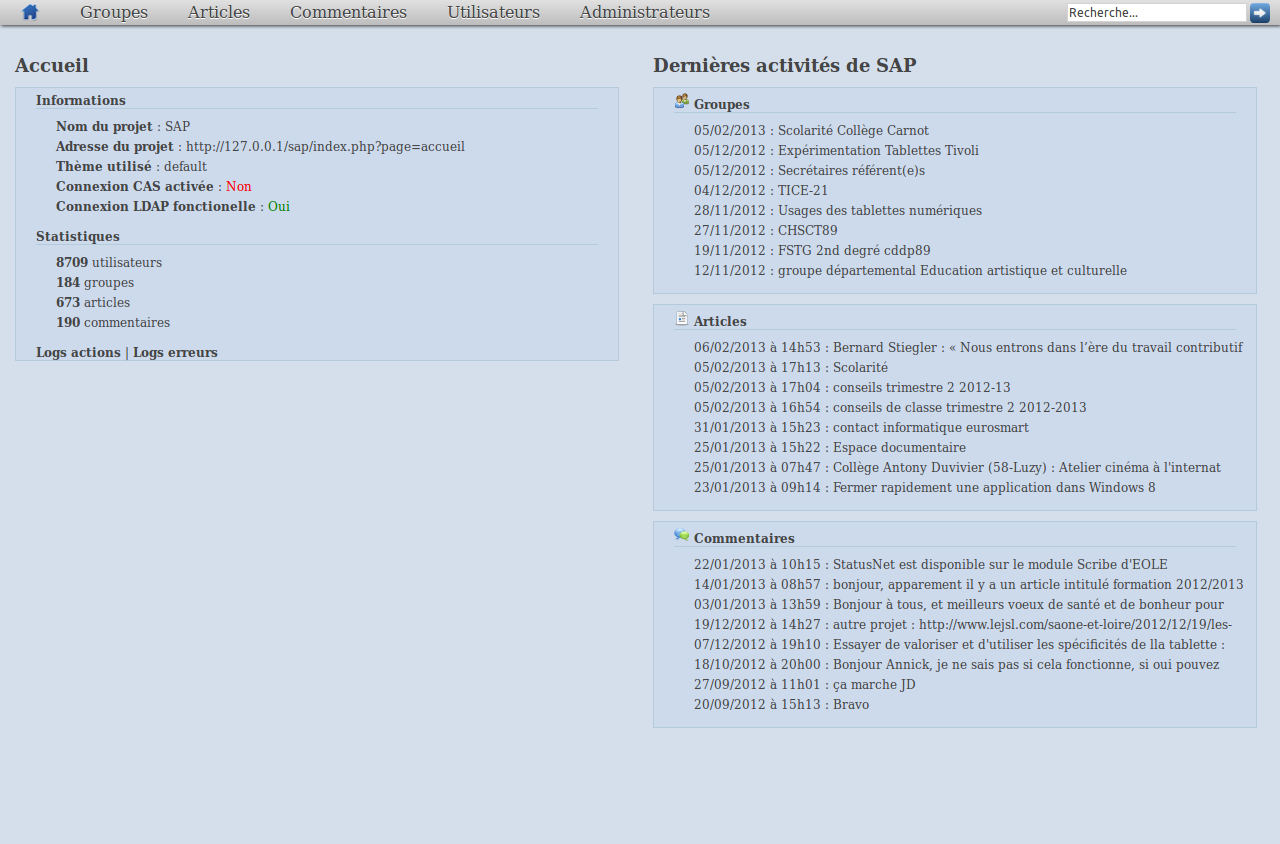Screen dimensions: 1280x844
Task: Open the Commentaires menu
Action: 348,12
